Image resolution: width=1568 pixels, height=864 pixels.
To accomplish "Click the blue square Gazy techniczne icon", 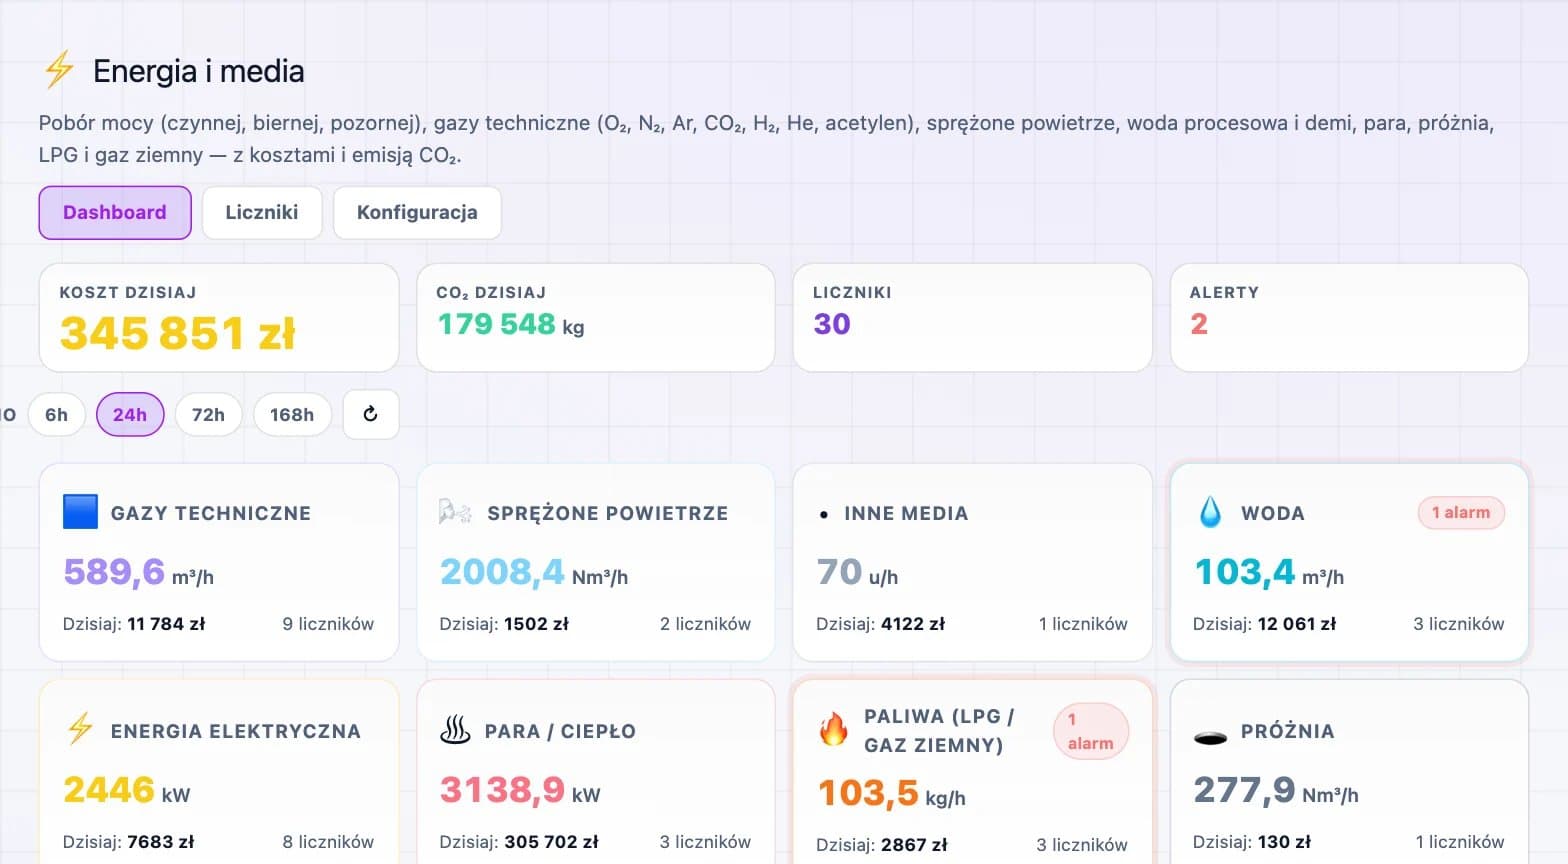I will [80, 512].
